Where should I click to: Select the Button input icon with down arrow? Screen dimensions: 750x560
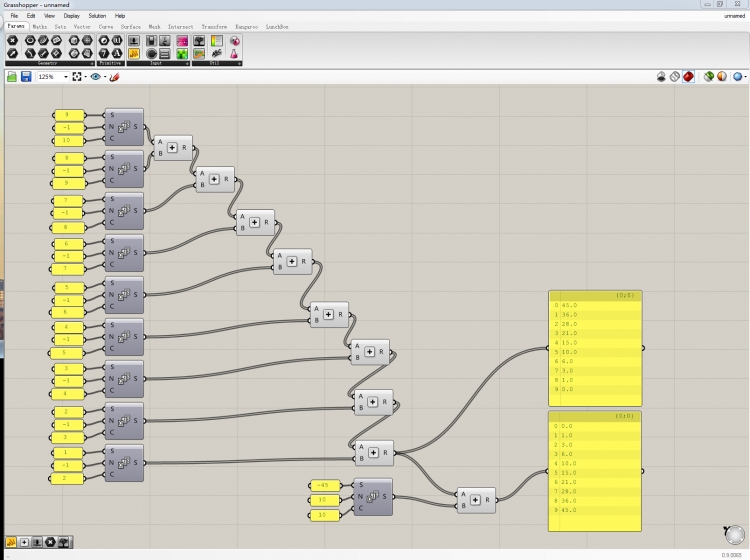(134, 41)
